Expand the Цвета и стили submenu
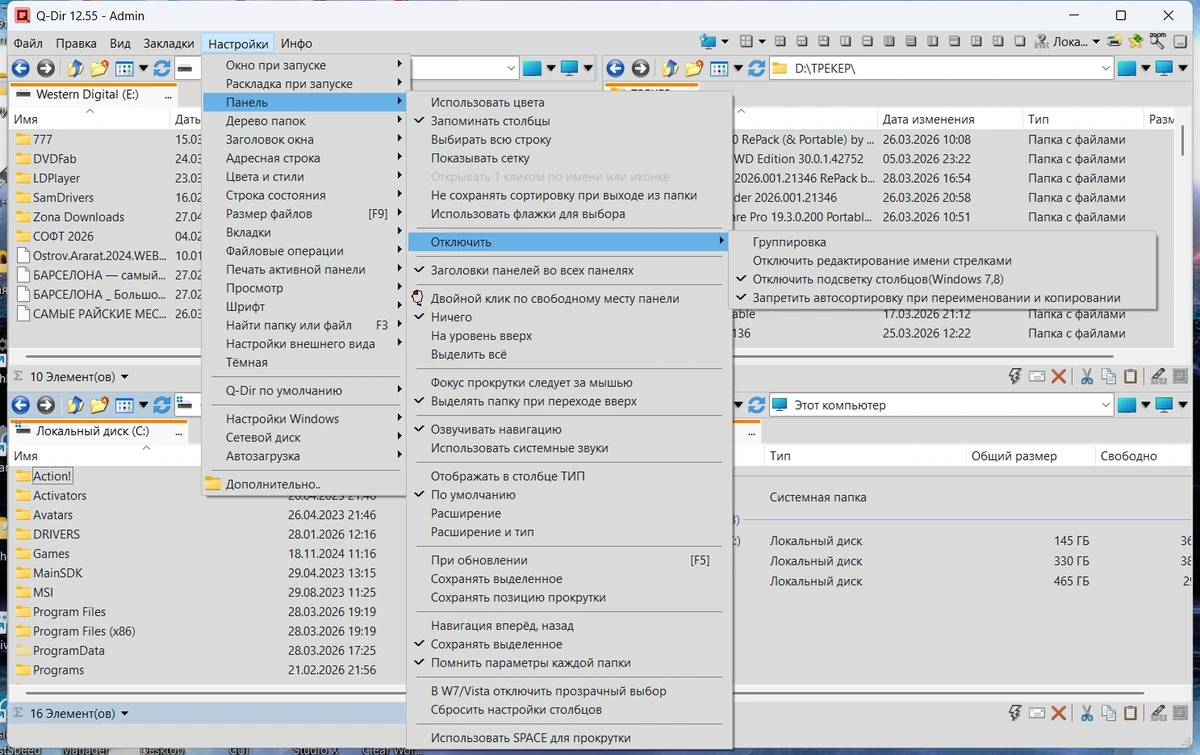1200x755 pixels. coord(306,176)
